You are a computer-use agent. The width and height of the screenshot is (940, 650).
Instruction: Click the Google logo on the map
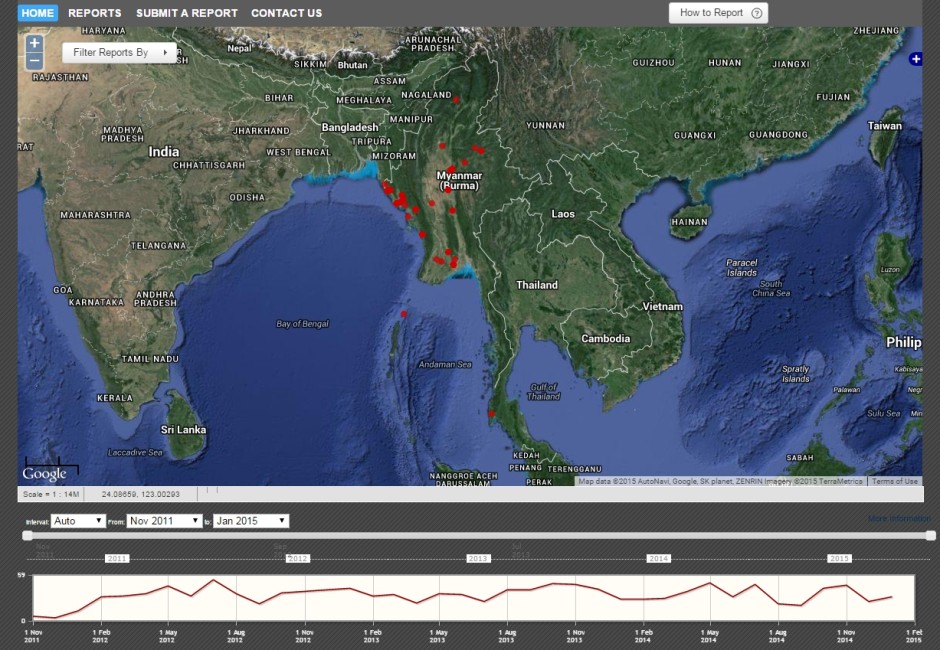pos(45,473)
